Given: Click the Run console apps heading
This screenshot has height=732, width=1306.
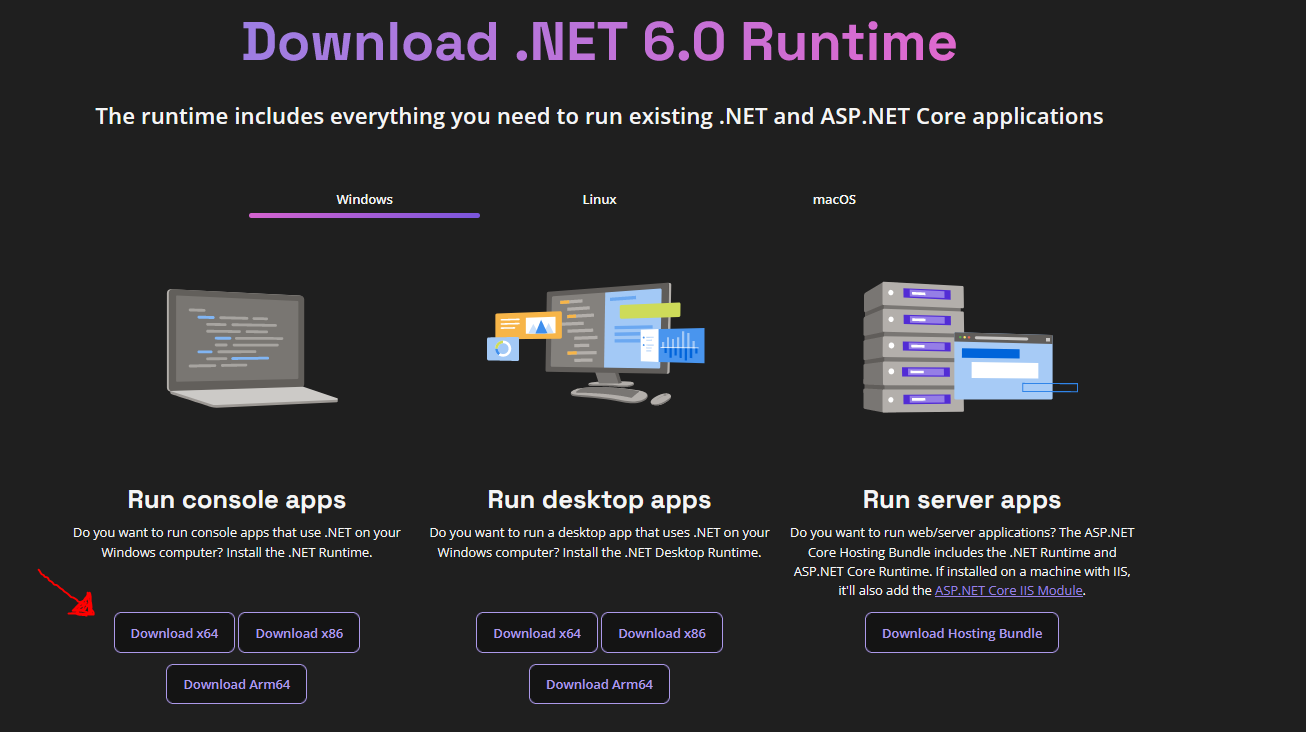Looking at the screenshot, I should pyautogui.click(x=237, y=500).
